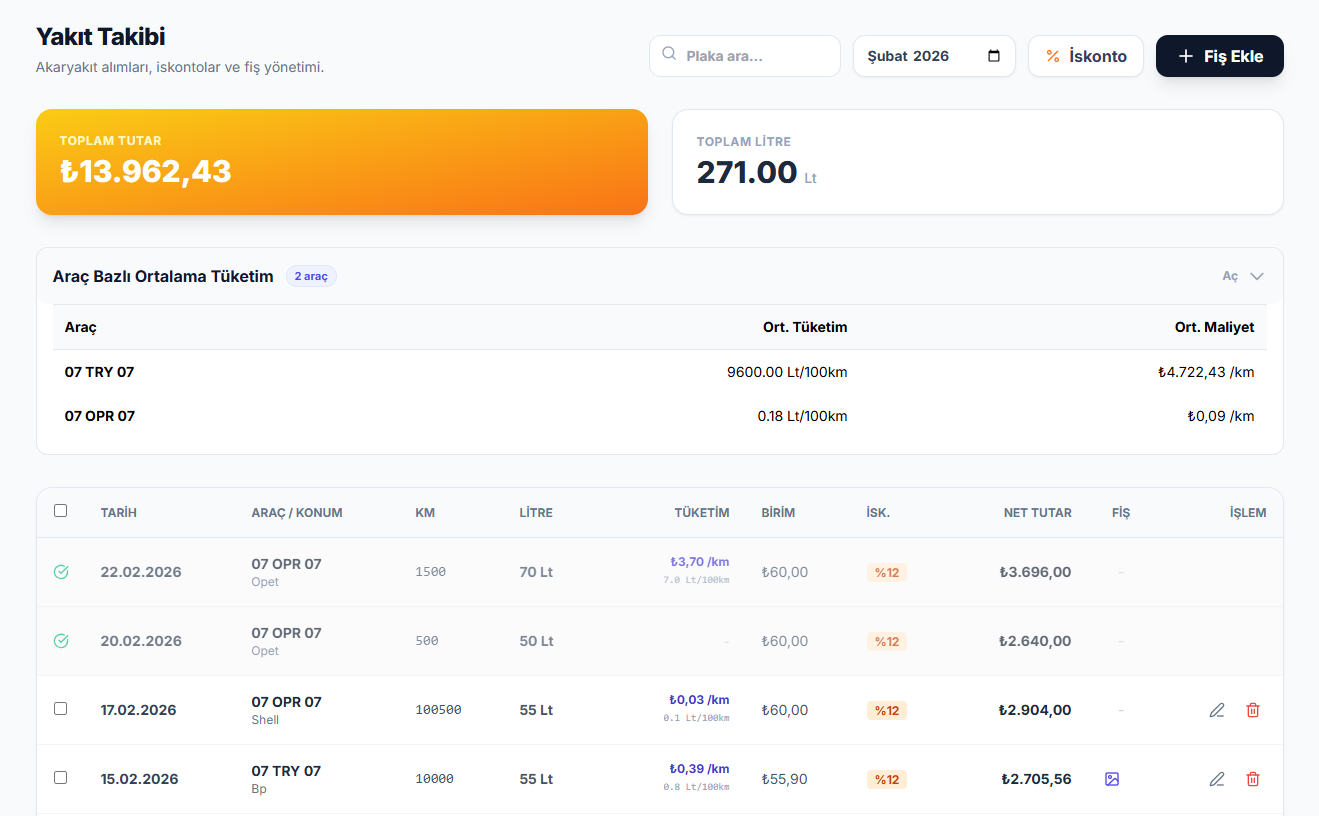Check the box for the 17.02.2026 entry
This screenshot has height=816, width=1319.
click(61, 709)
